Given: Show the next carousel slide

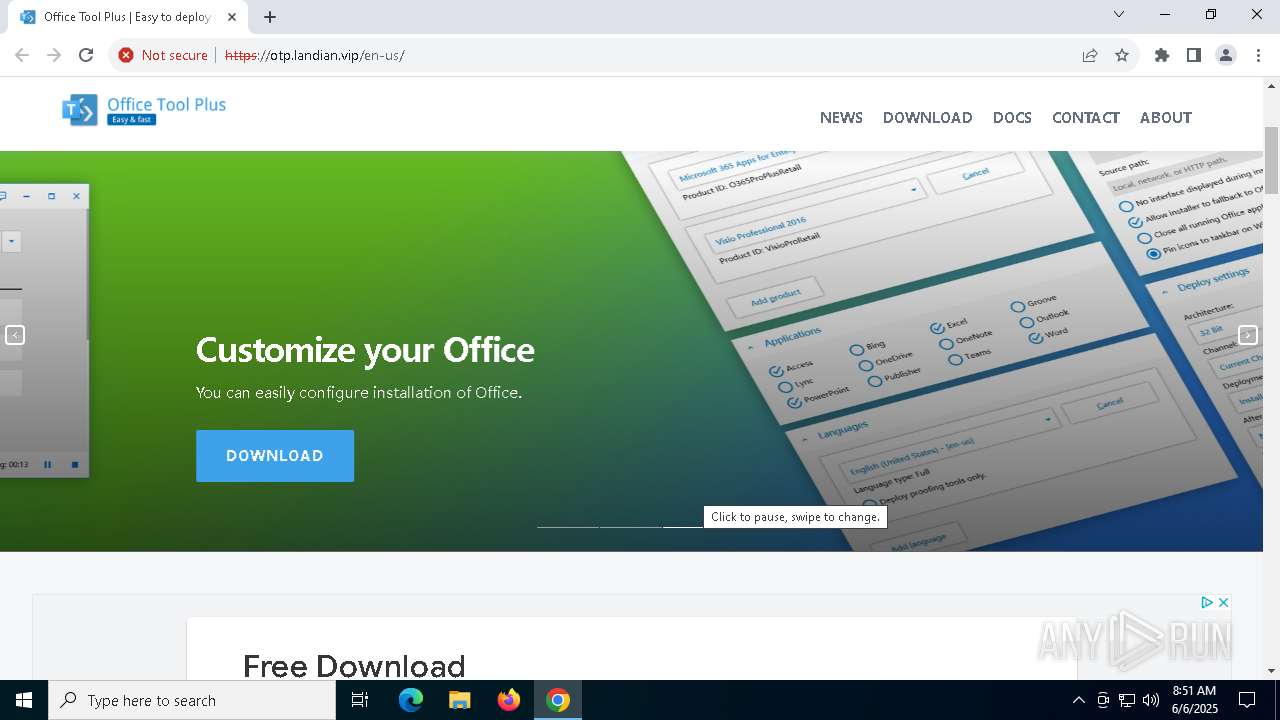Looking at the screenshot, I should tap(1247, 335).
